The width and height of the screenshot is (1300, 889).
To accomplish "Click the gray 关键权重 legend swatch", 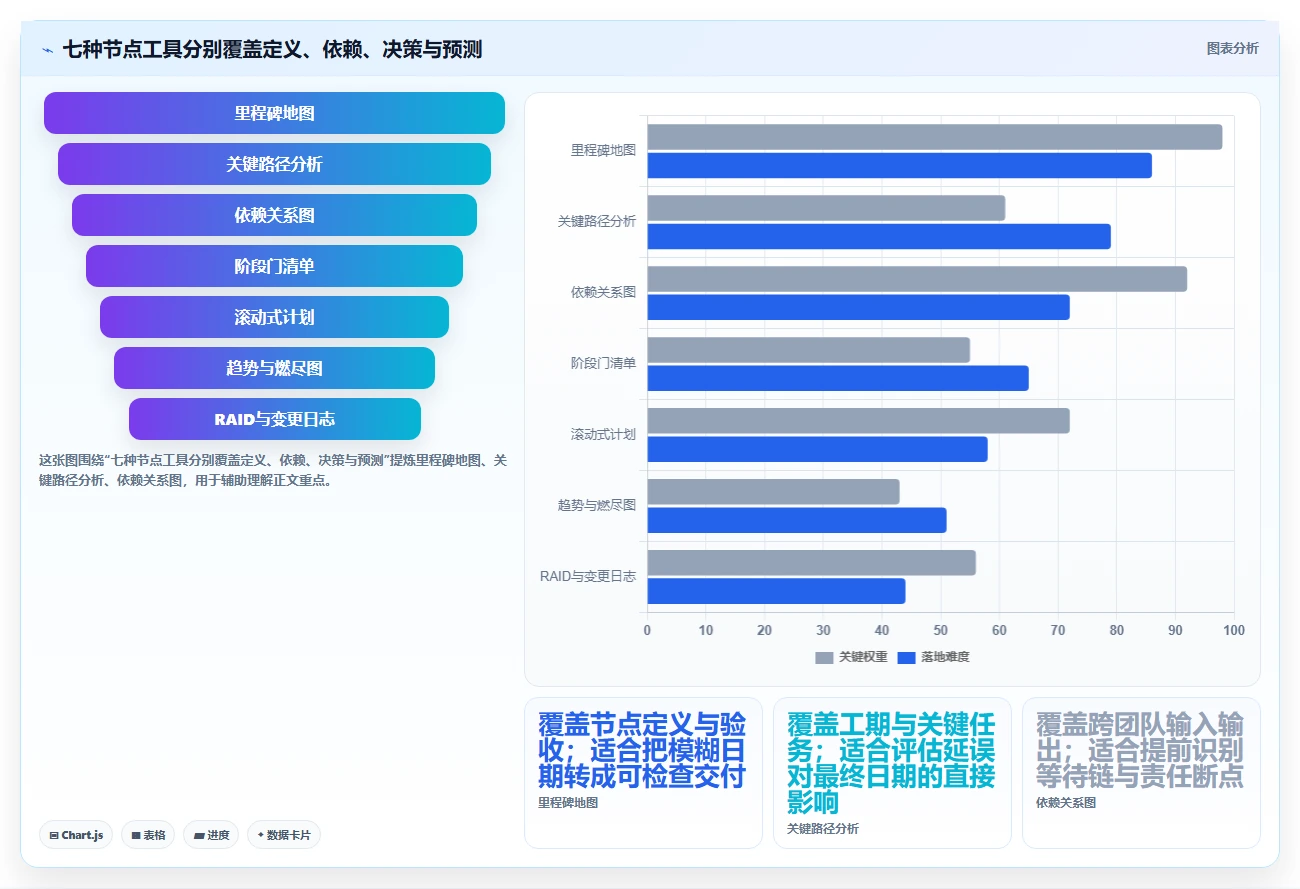I will (824, 657).
